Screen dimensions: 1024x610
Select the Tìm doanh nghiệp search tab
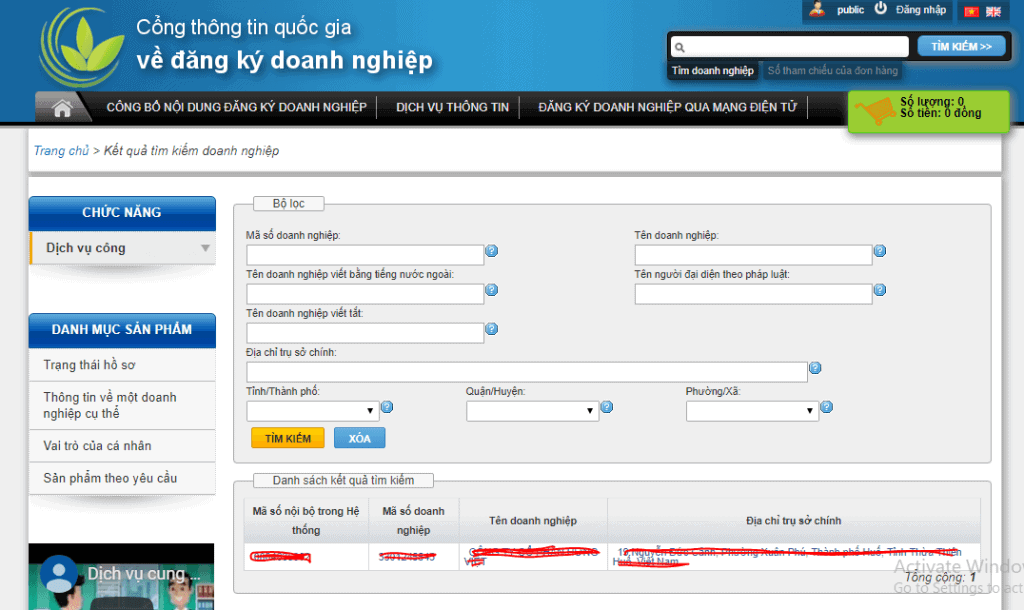(x=712, y=71)
